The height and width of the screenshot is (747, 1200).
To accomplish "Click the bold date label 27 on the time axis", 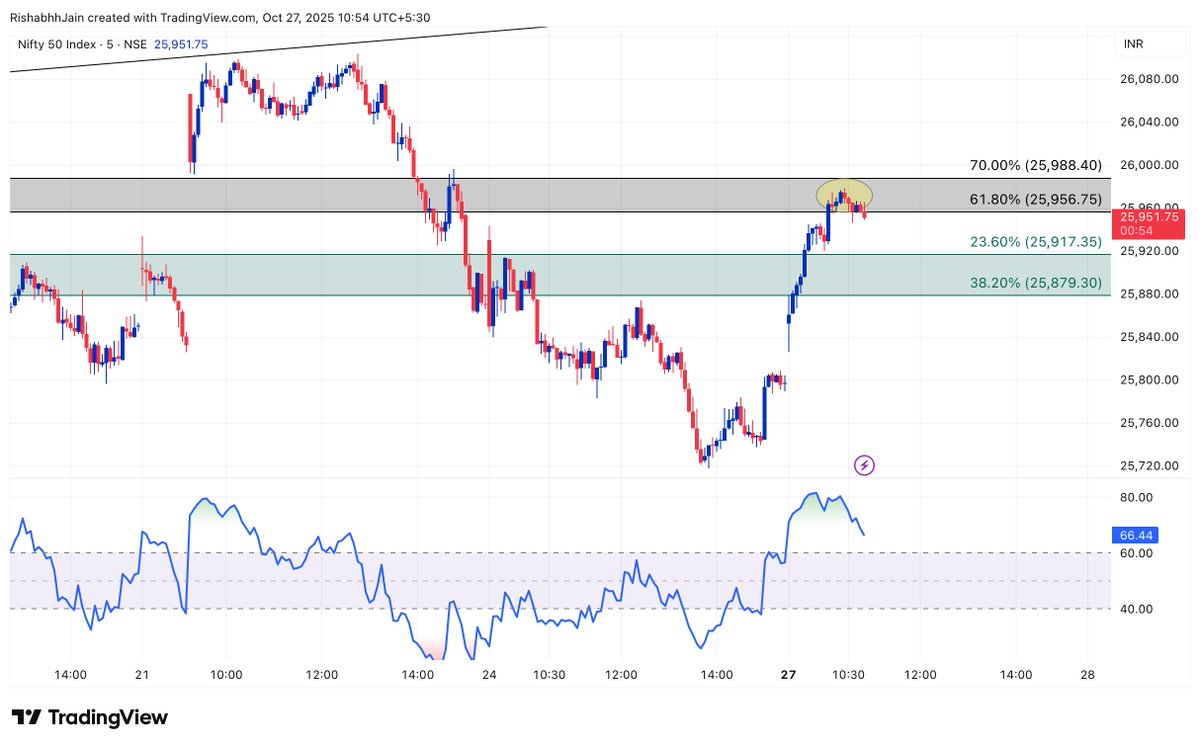I will tap(789, 675).
